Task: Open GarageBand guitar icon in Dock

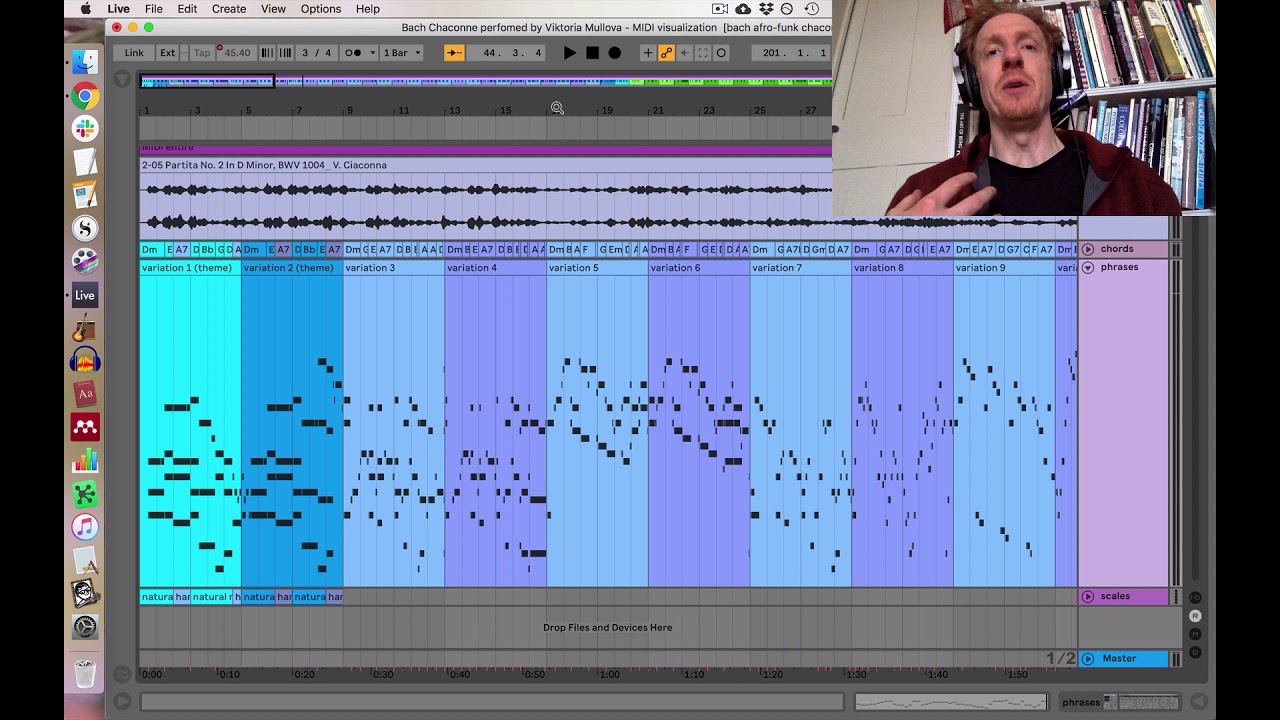Action: tap(85, 328)
